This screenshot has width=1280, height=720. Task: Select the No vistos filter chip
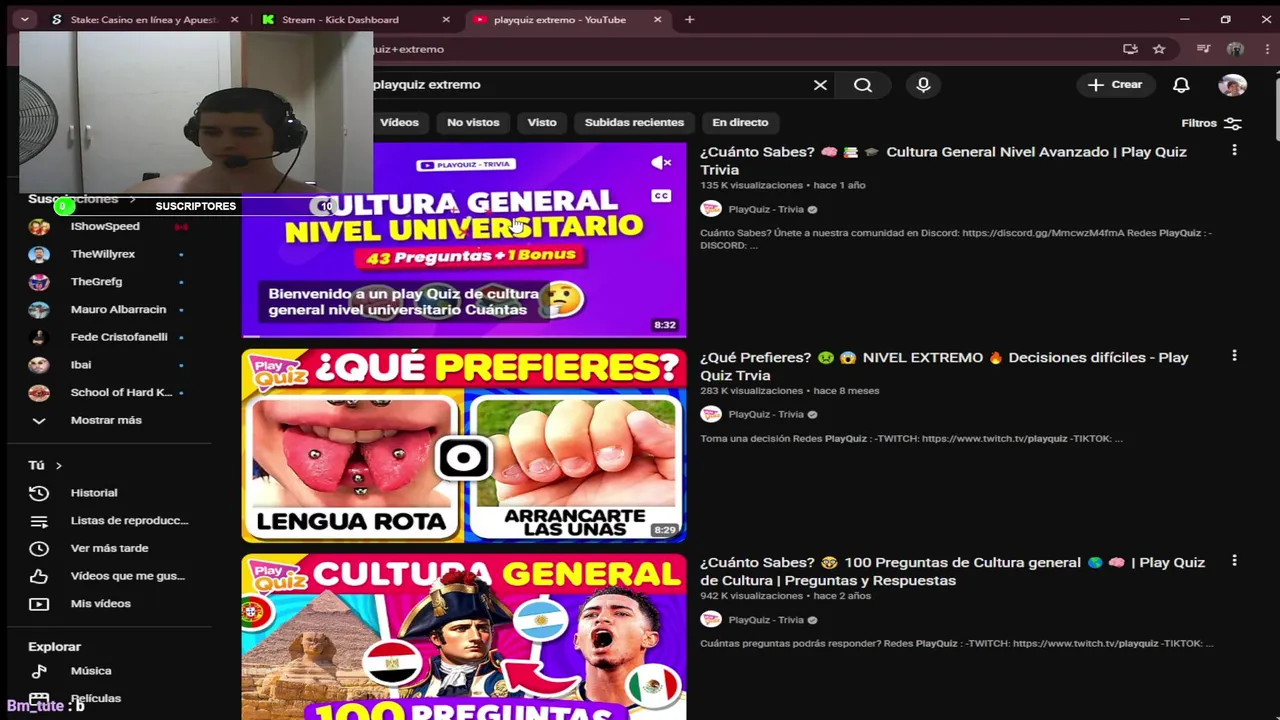(473, 122)
